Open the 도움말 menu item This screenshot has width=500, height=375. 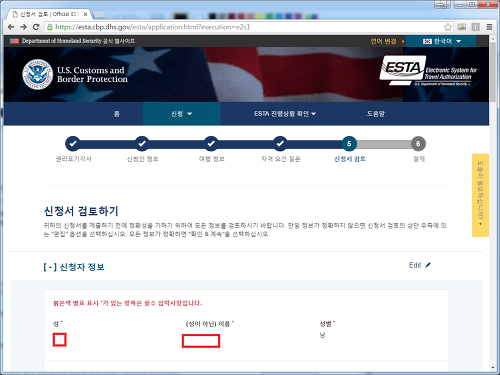click(376, 114)
